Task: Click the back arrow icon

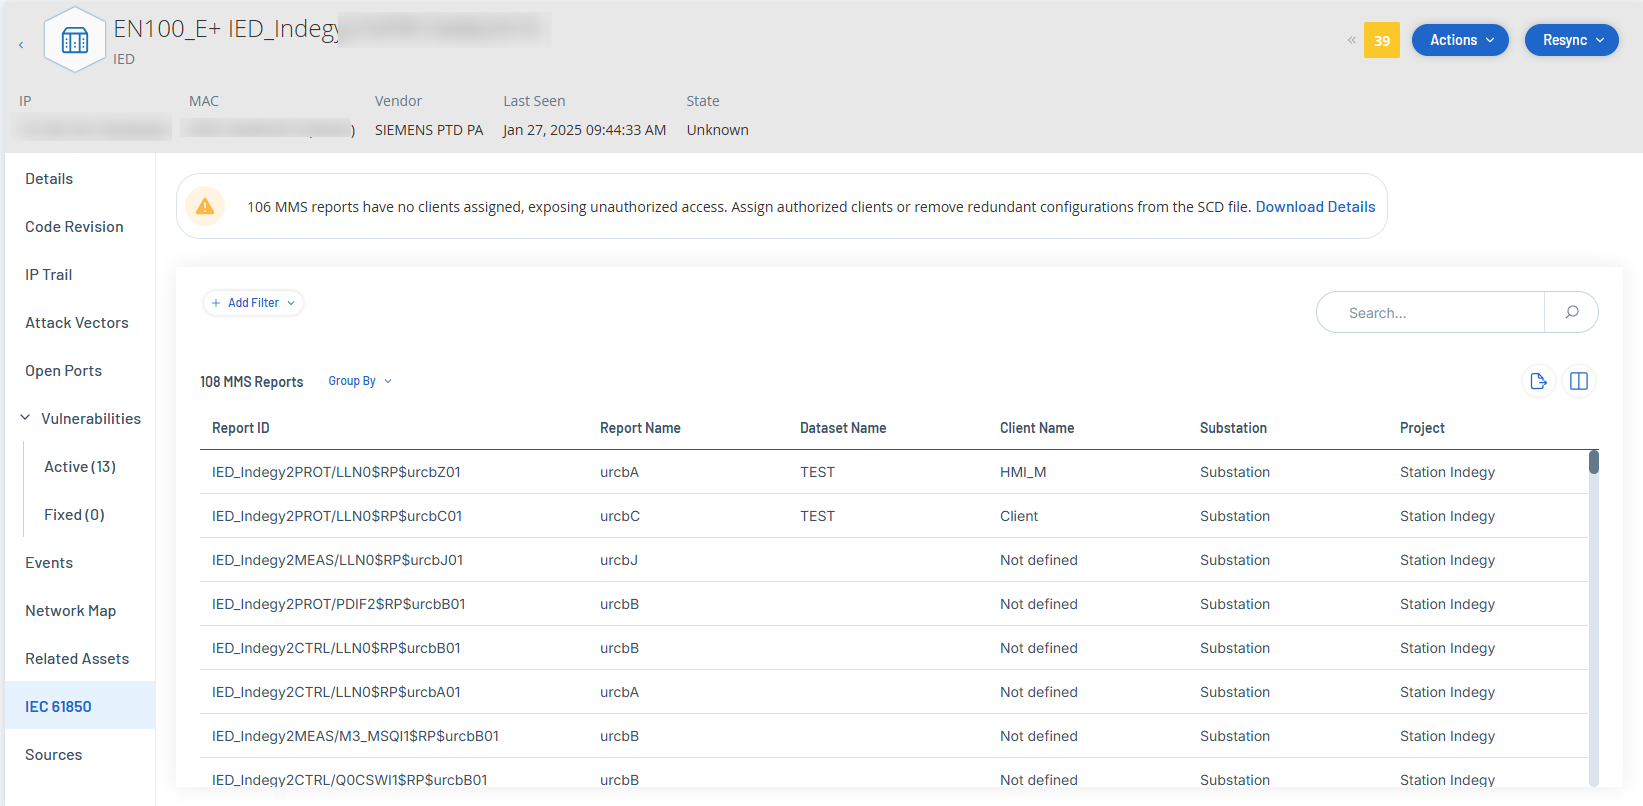Action: coord(21,45)
